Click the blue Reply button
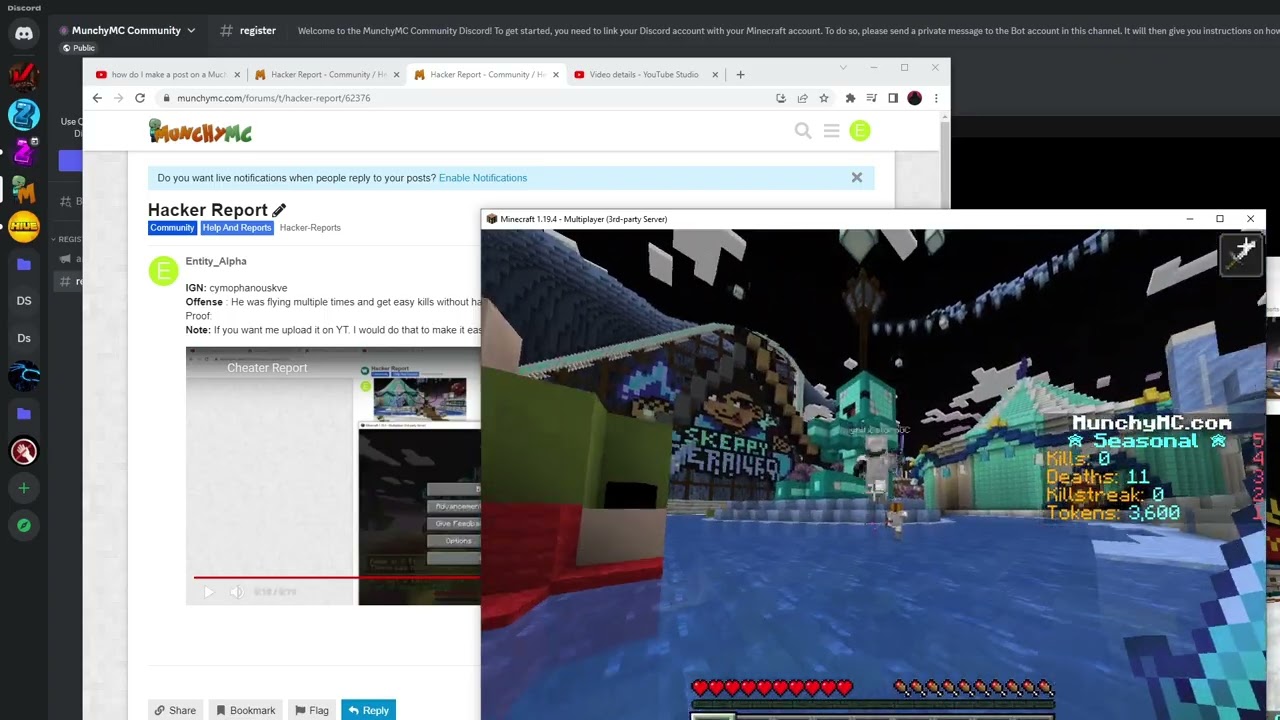 [x=368, y=710]
